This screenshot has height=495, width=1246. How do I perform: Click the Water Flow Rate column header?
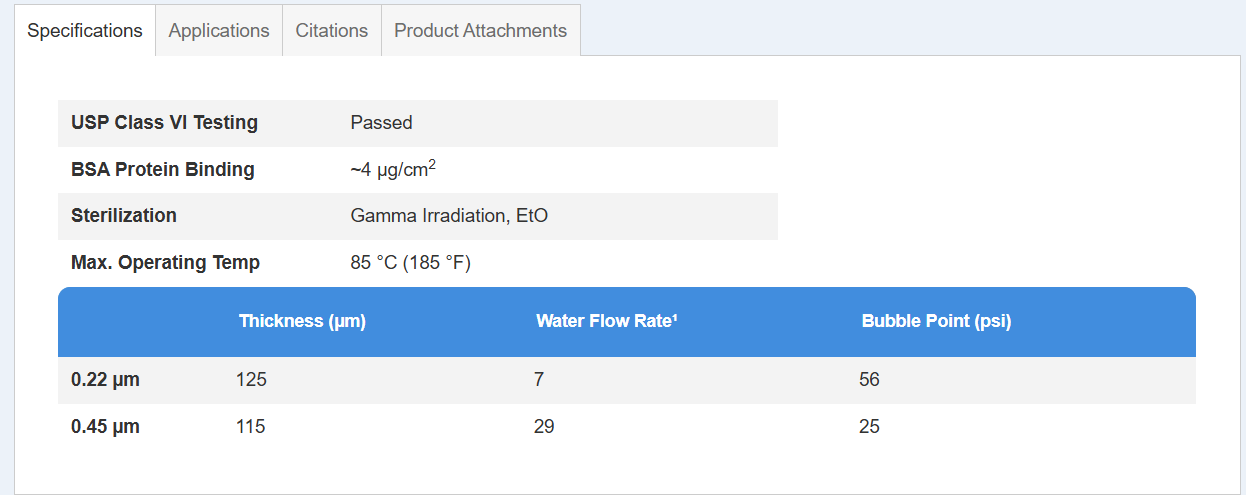(x=607, y=321)
